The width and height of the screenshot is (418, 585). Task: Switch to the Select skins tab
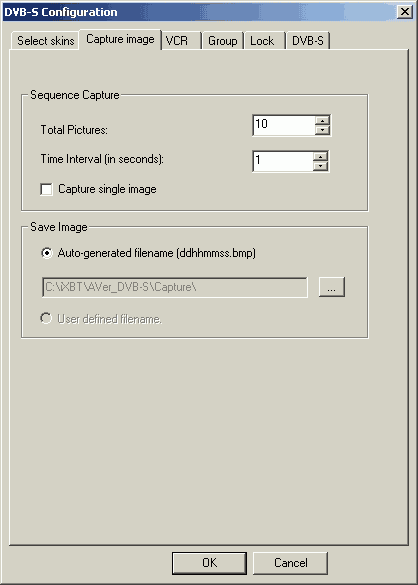(x=46, y=41)
